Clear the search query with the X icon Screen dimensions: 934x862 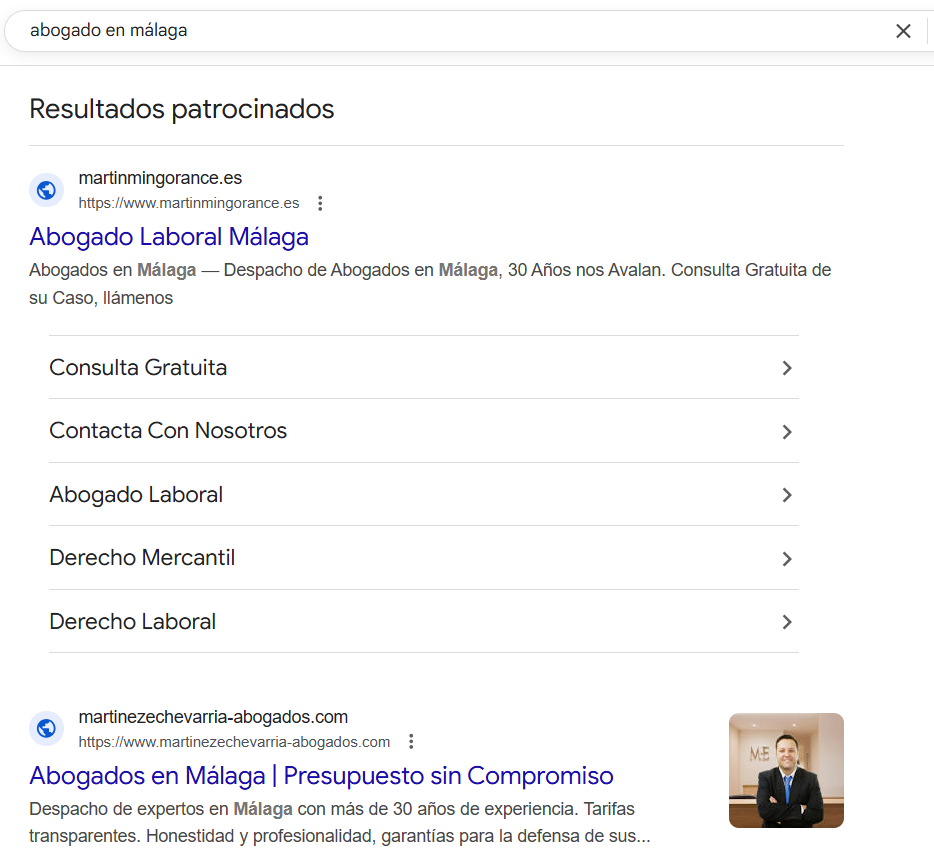(x=903, y=31)
